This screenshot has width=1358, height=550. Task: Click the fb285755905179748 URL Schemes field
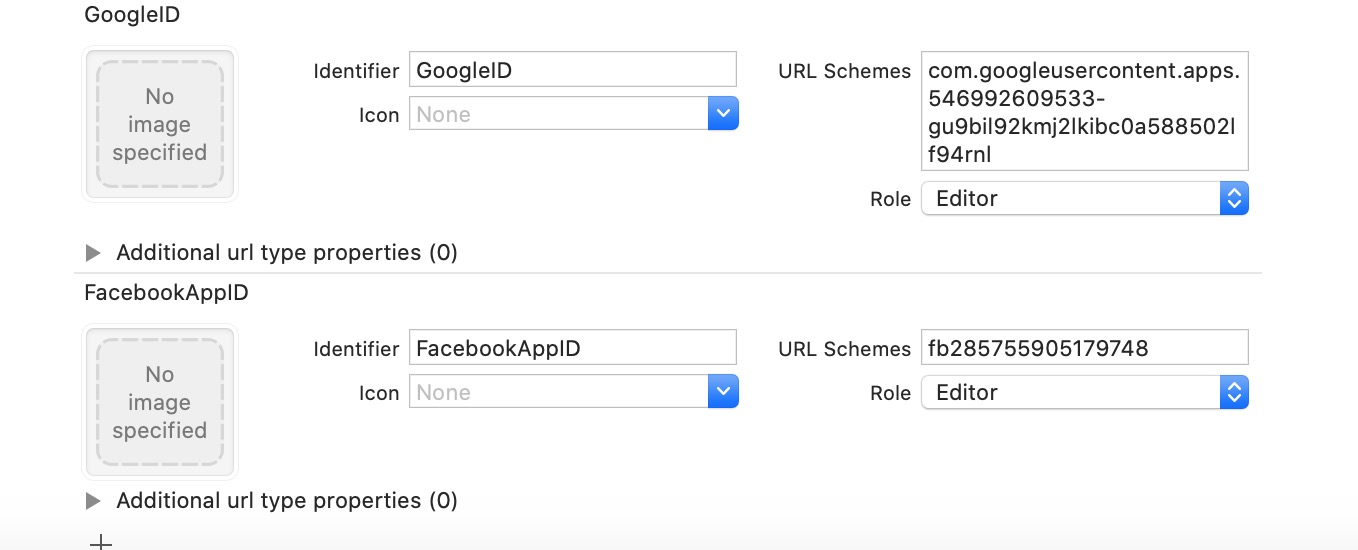click(1084, 348)
